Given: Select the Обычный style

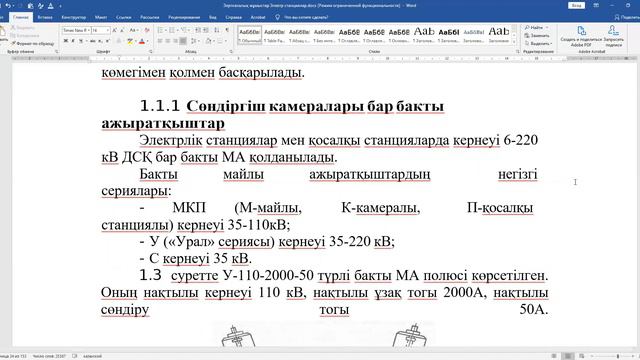Looking at the screenshot, I should click(249, 35).
